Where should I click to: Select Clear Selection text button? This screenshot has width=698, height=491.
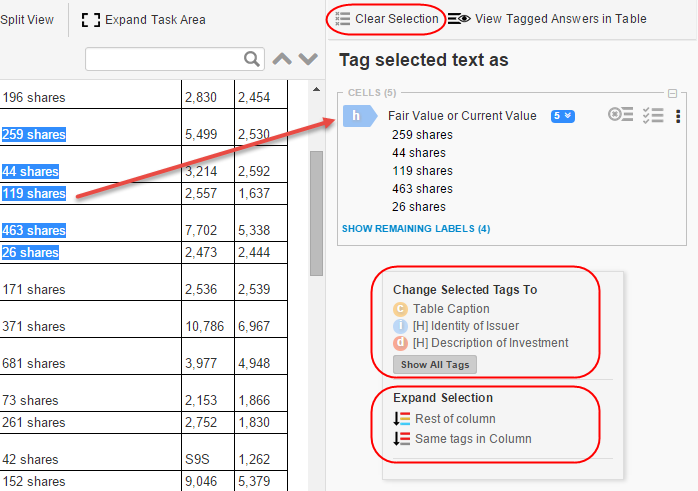click(397, 19)
